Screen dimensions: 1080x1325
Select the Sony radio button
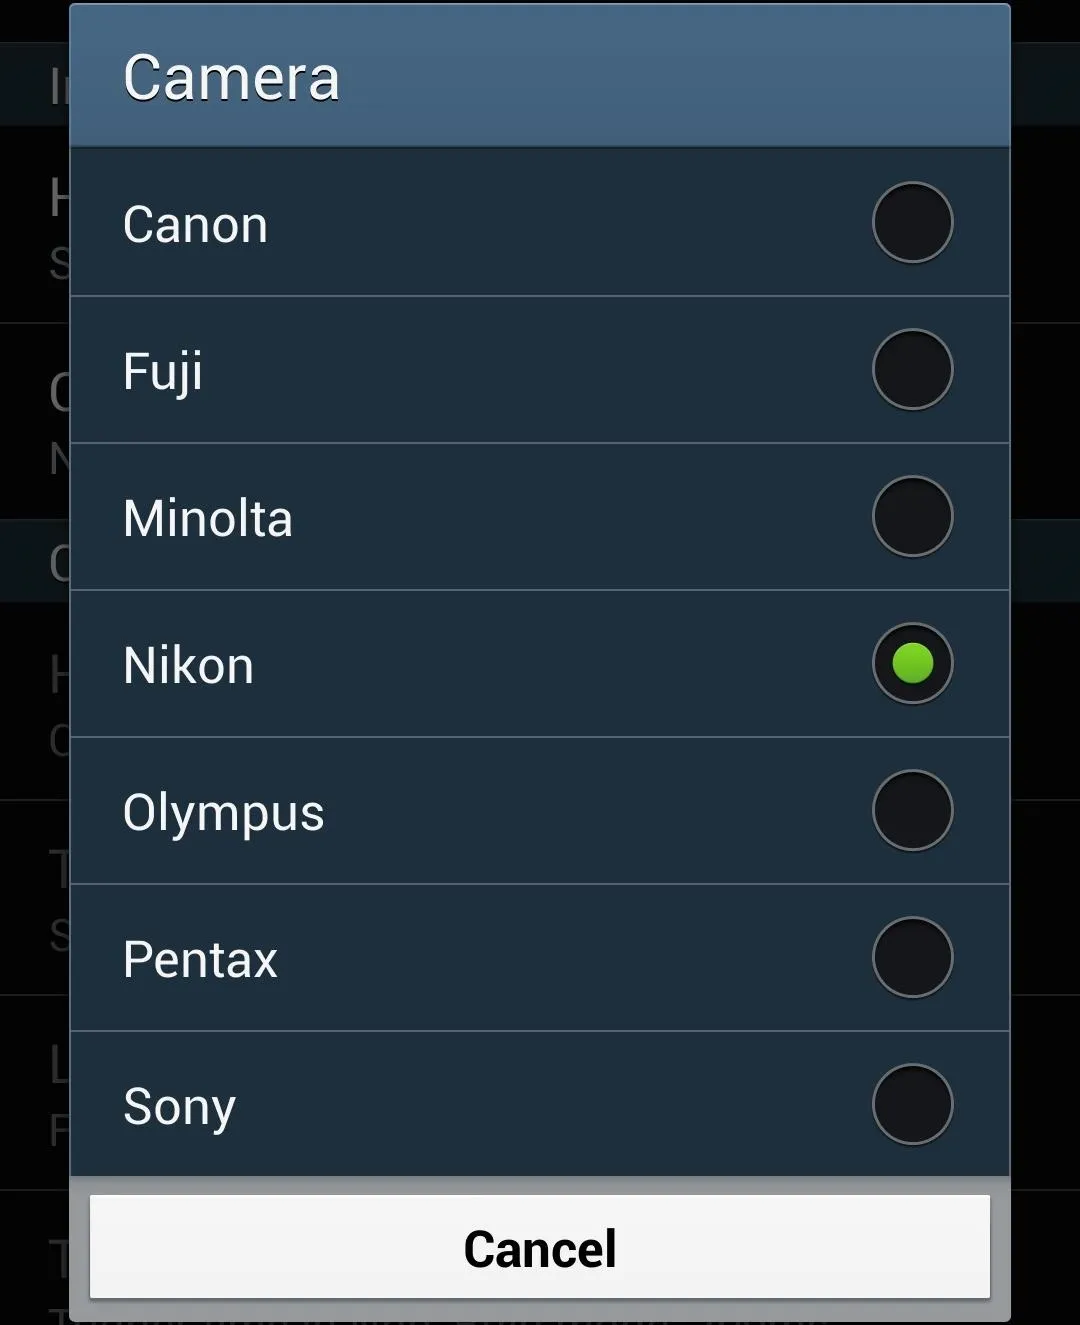912,1104
